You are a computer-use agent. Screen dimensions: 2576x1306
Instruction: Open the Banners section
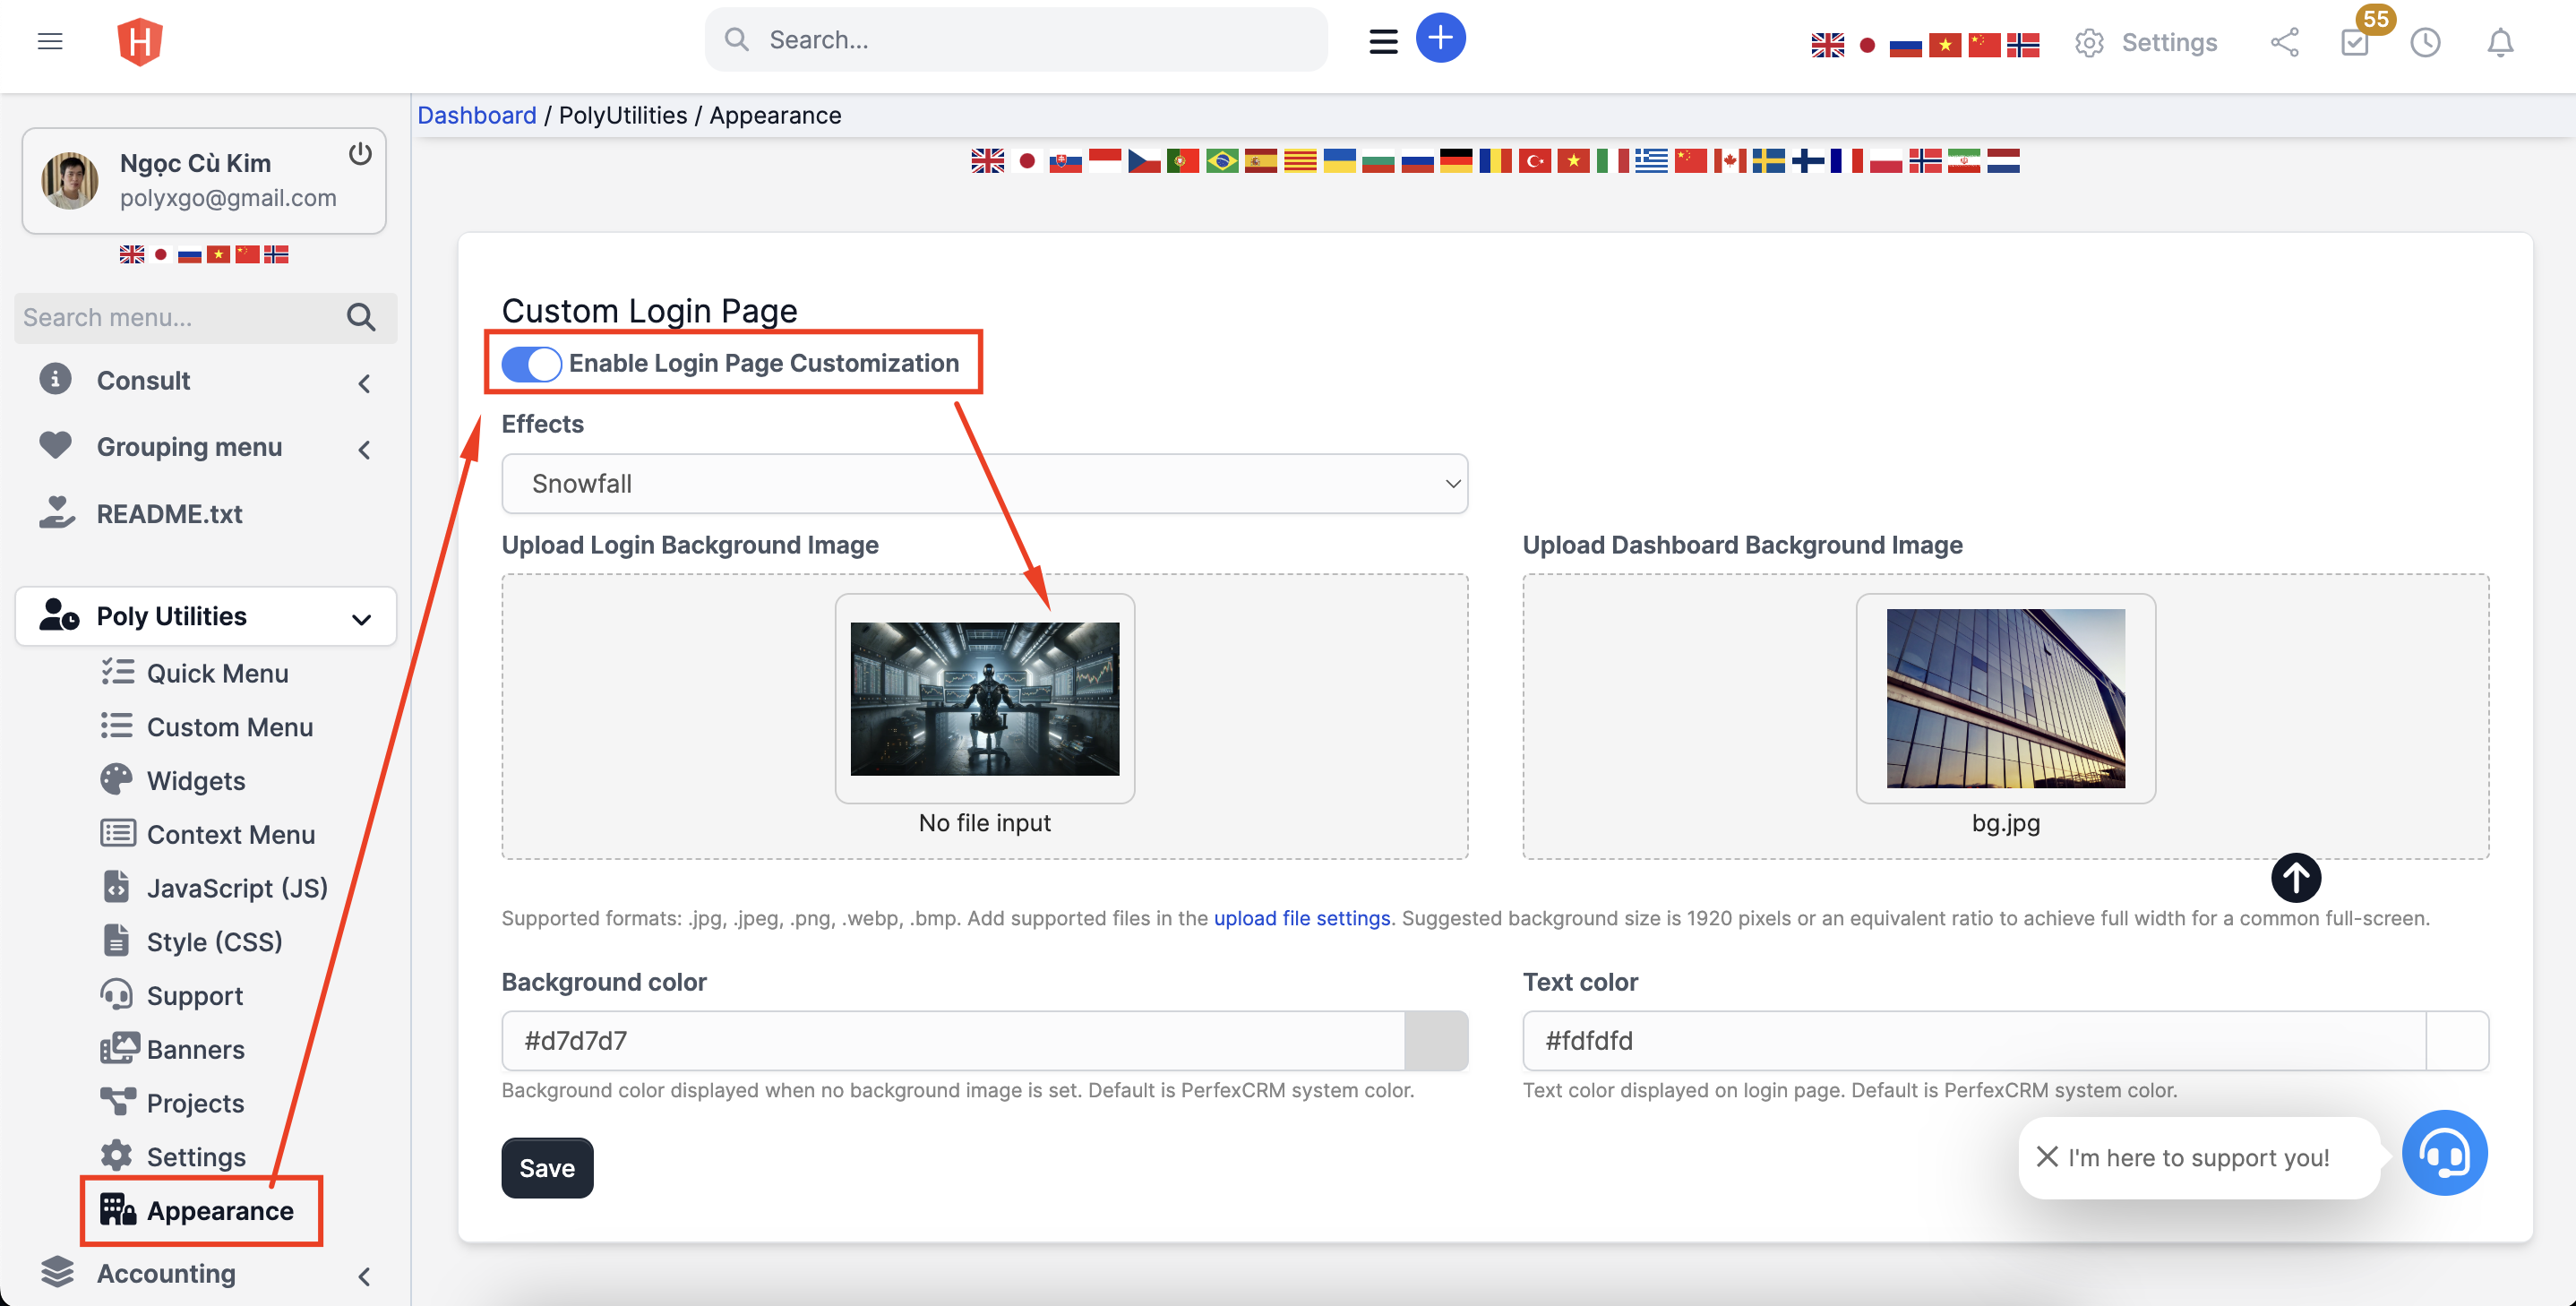(x=195, y=1049)
